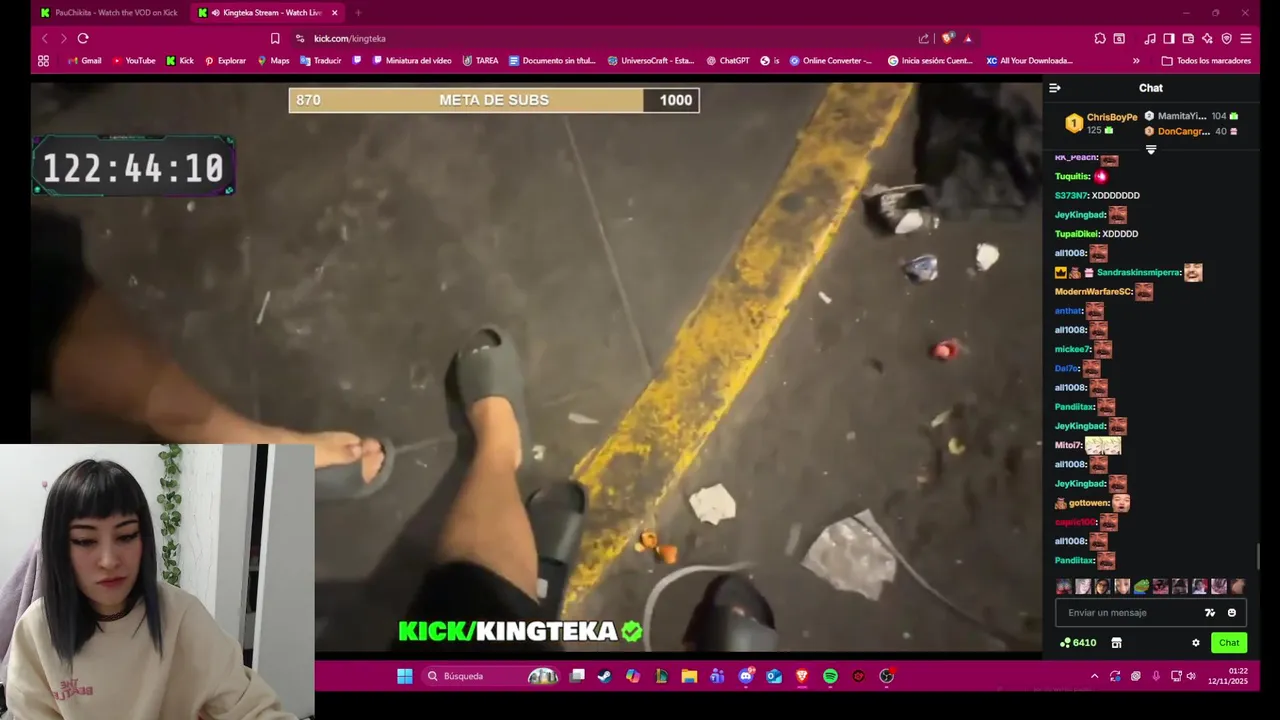Open the chat emote picker smiley

[x=1232, y=613]
